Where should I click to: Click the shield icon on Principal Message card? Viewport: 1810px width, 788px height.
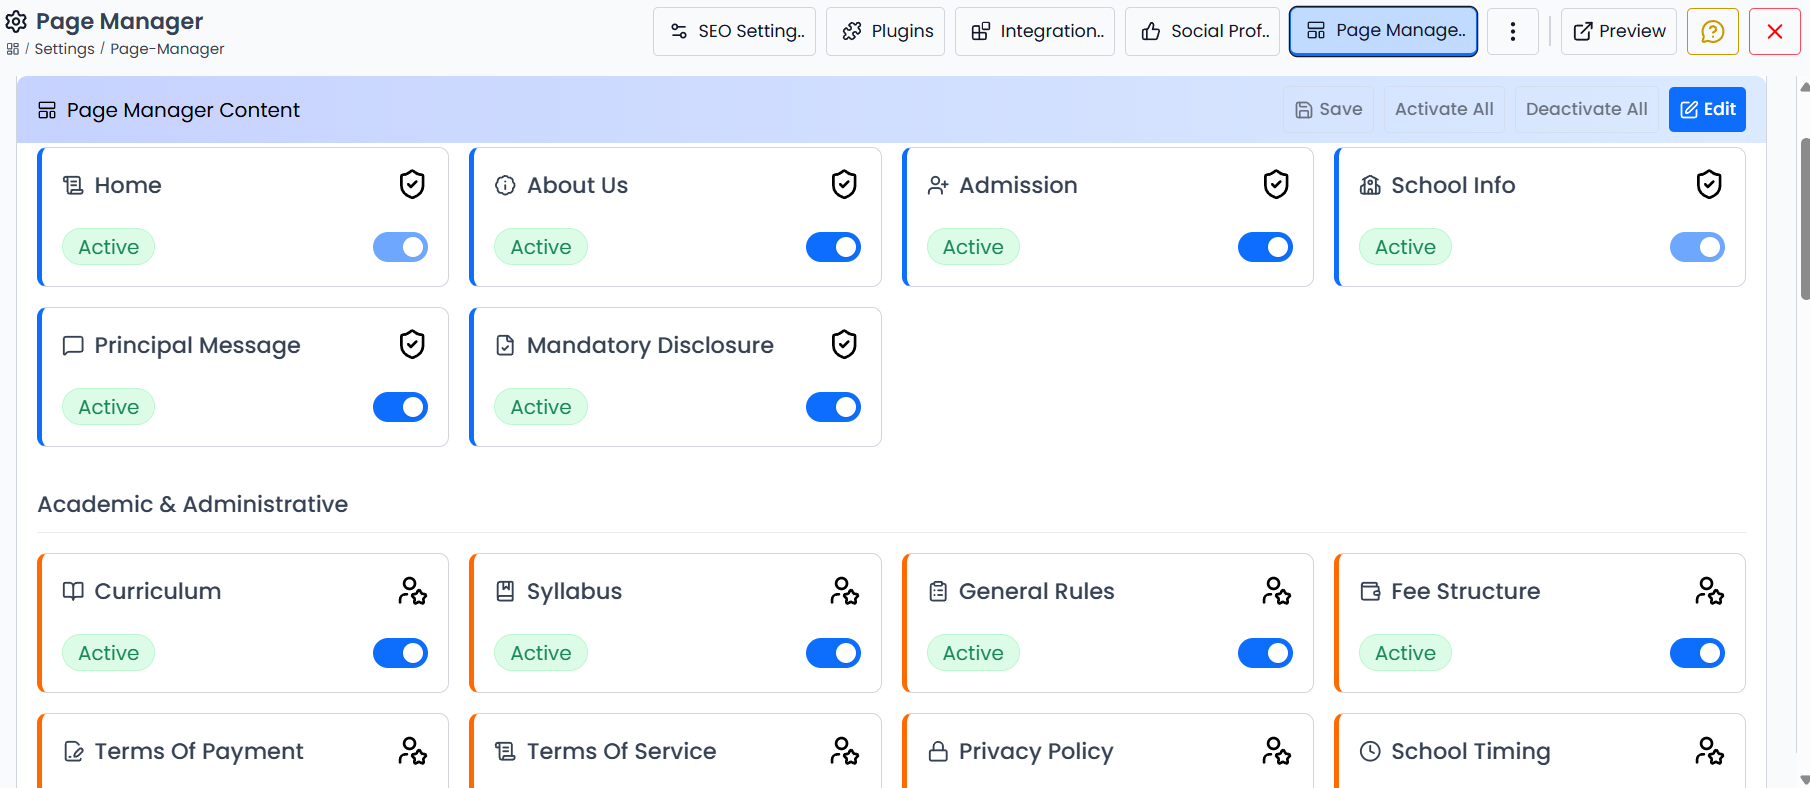click(412, 345)
